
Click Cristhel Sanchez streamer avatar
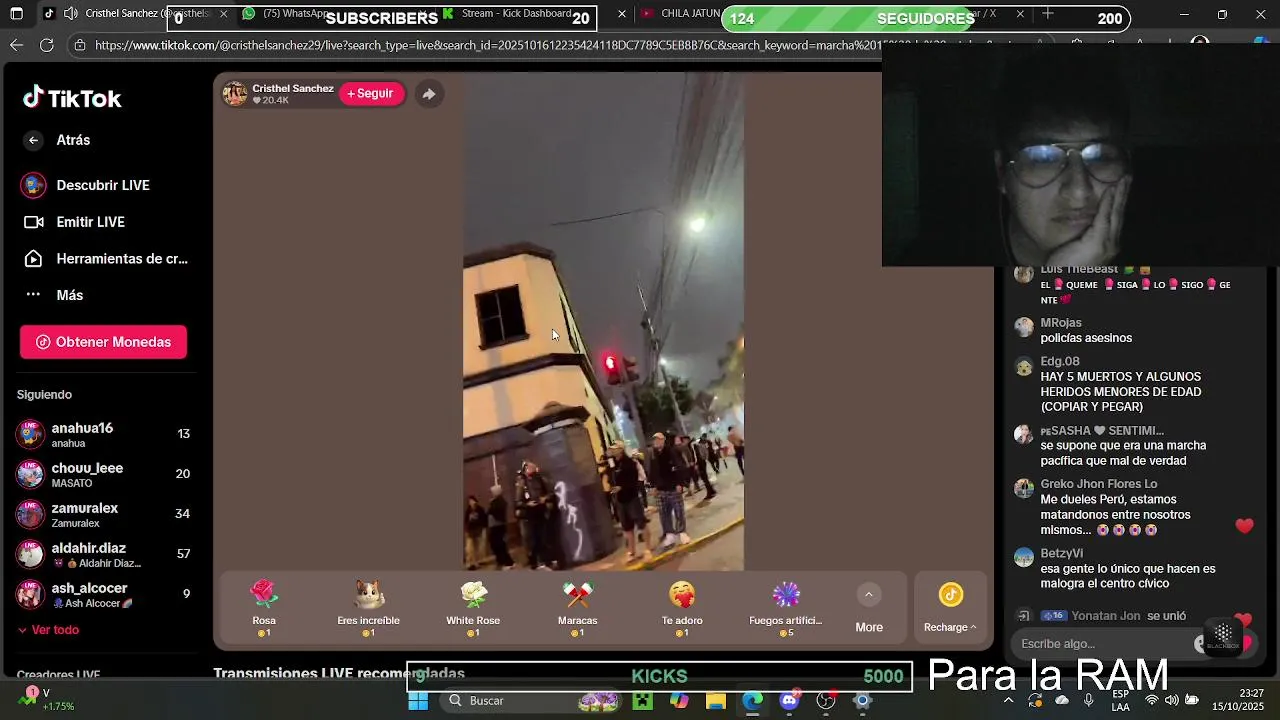pos(234,94)
